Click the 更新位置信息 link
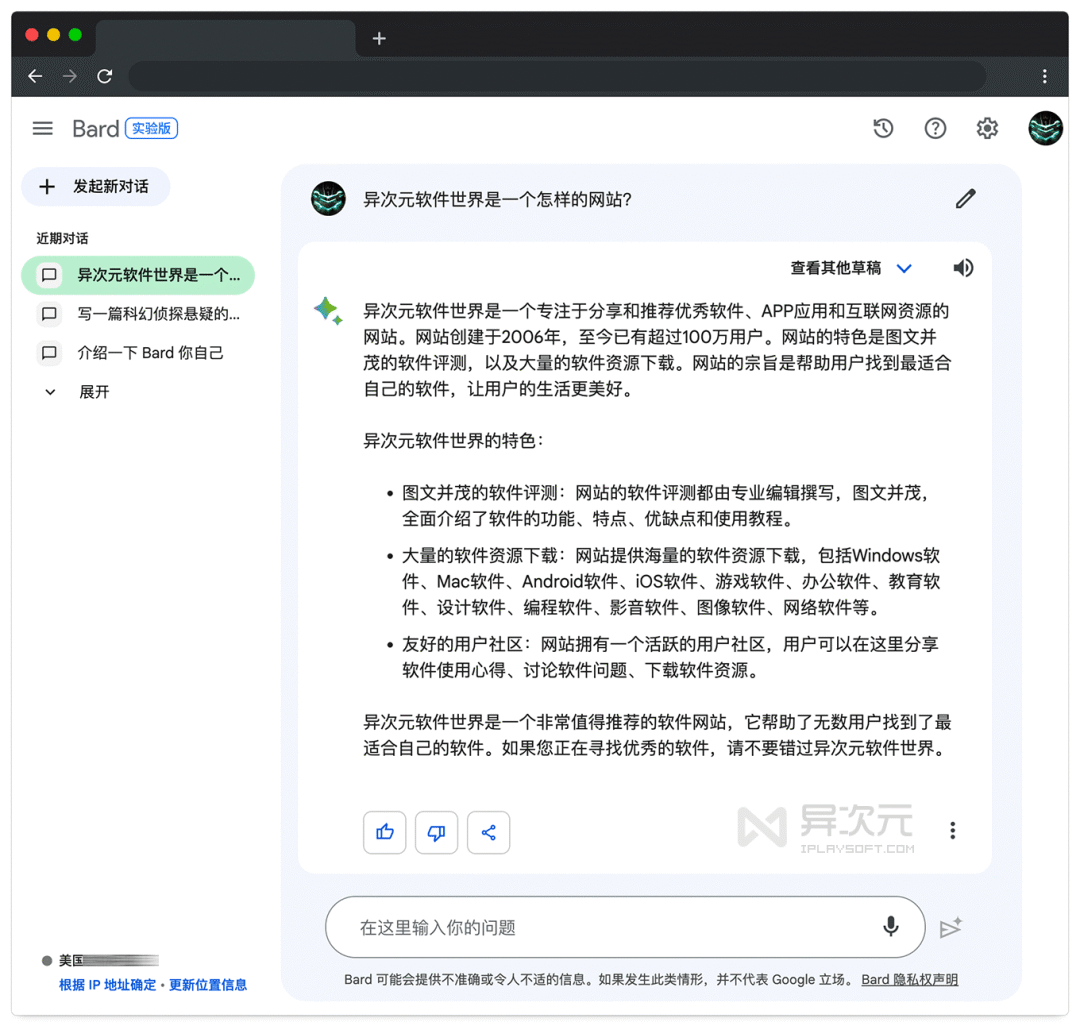This screenshot has width=1080, height=1026. click(208, 985)
